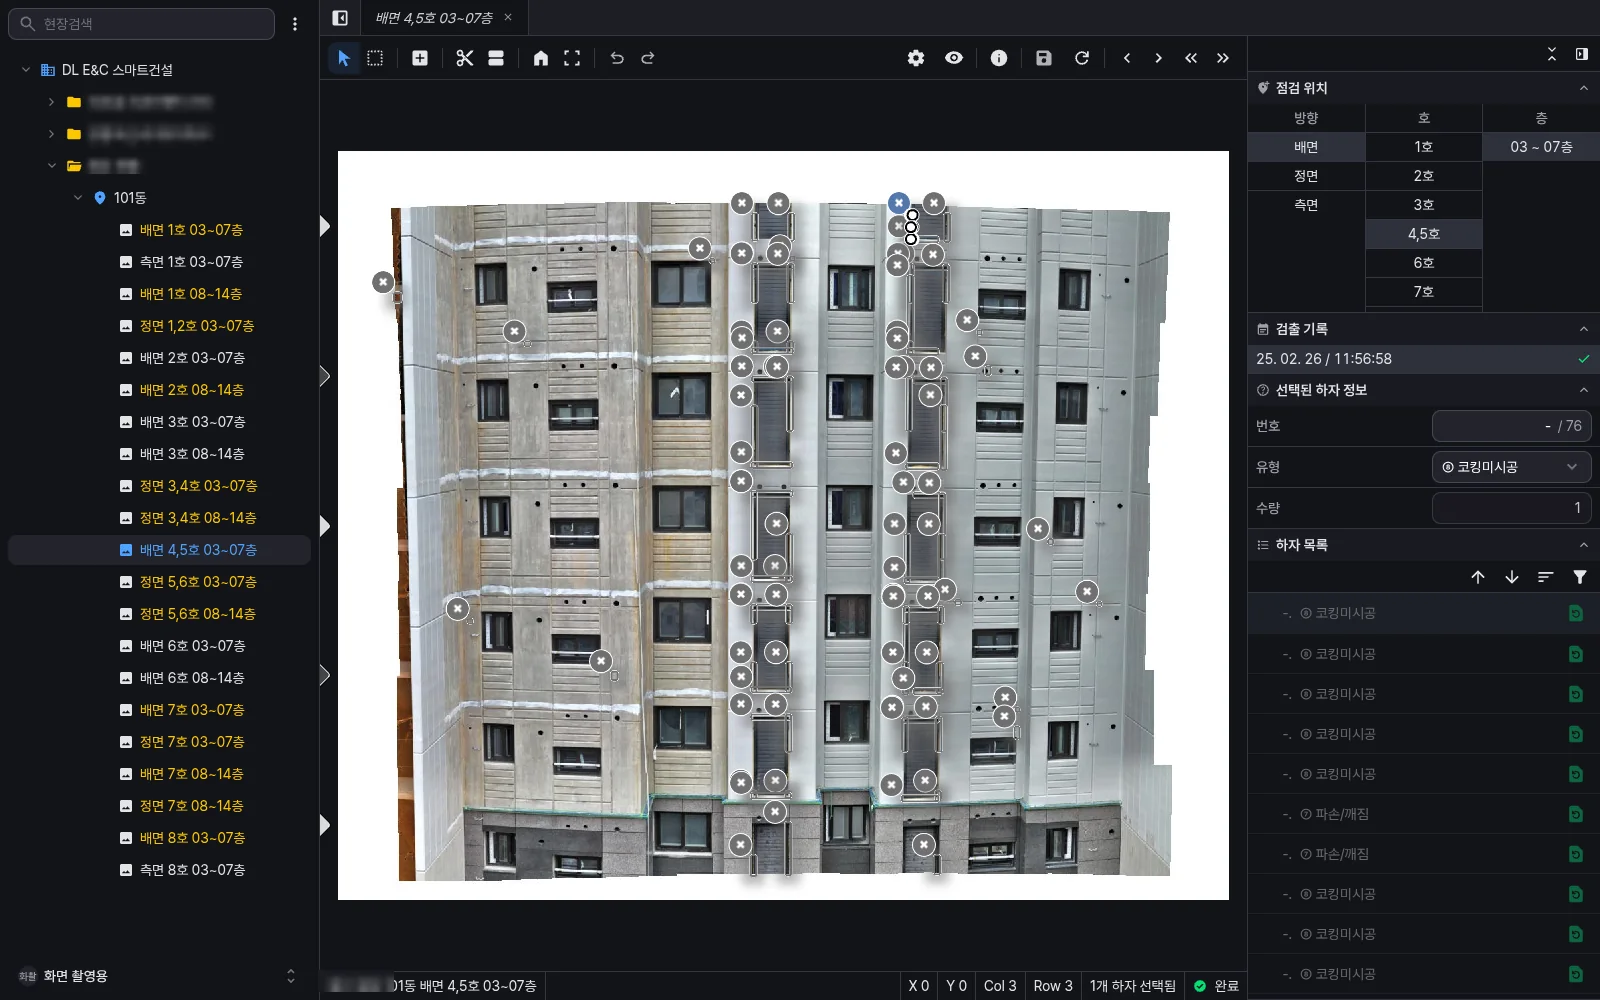1600x1000 pixels.
Task: Open 배면 6호 08~14층 in the tree
Action: click(x=191, y=678)
